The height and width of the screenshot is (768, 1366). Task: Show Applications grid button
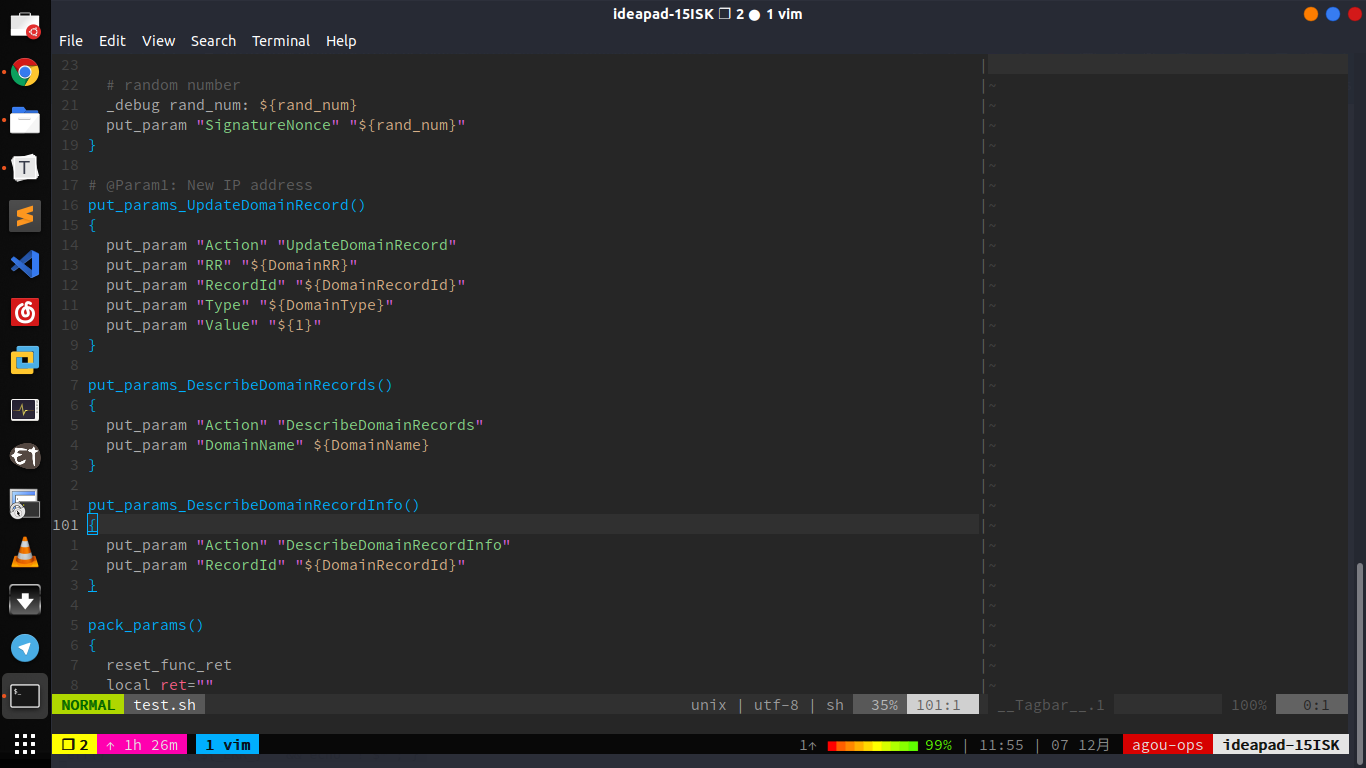25,744
